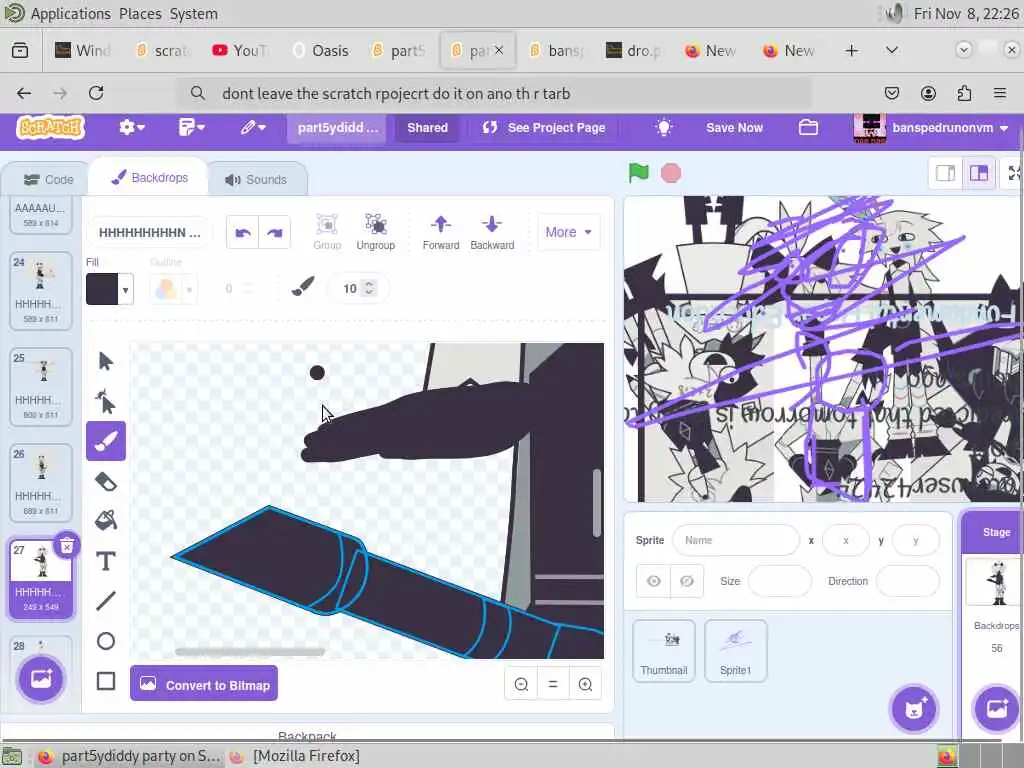Click the Ungroup icon
The width and height of the screenshot is (1024, 768).
376,232
